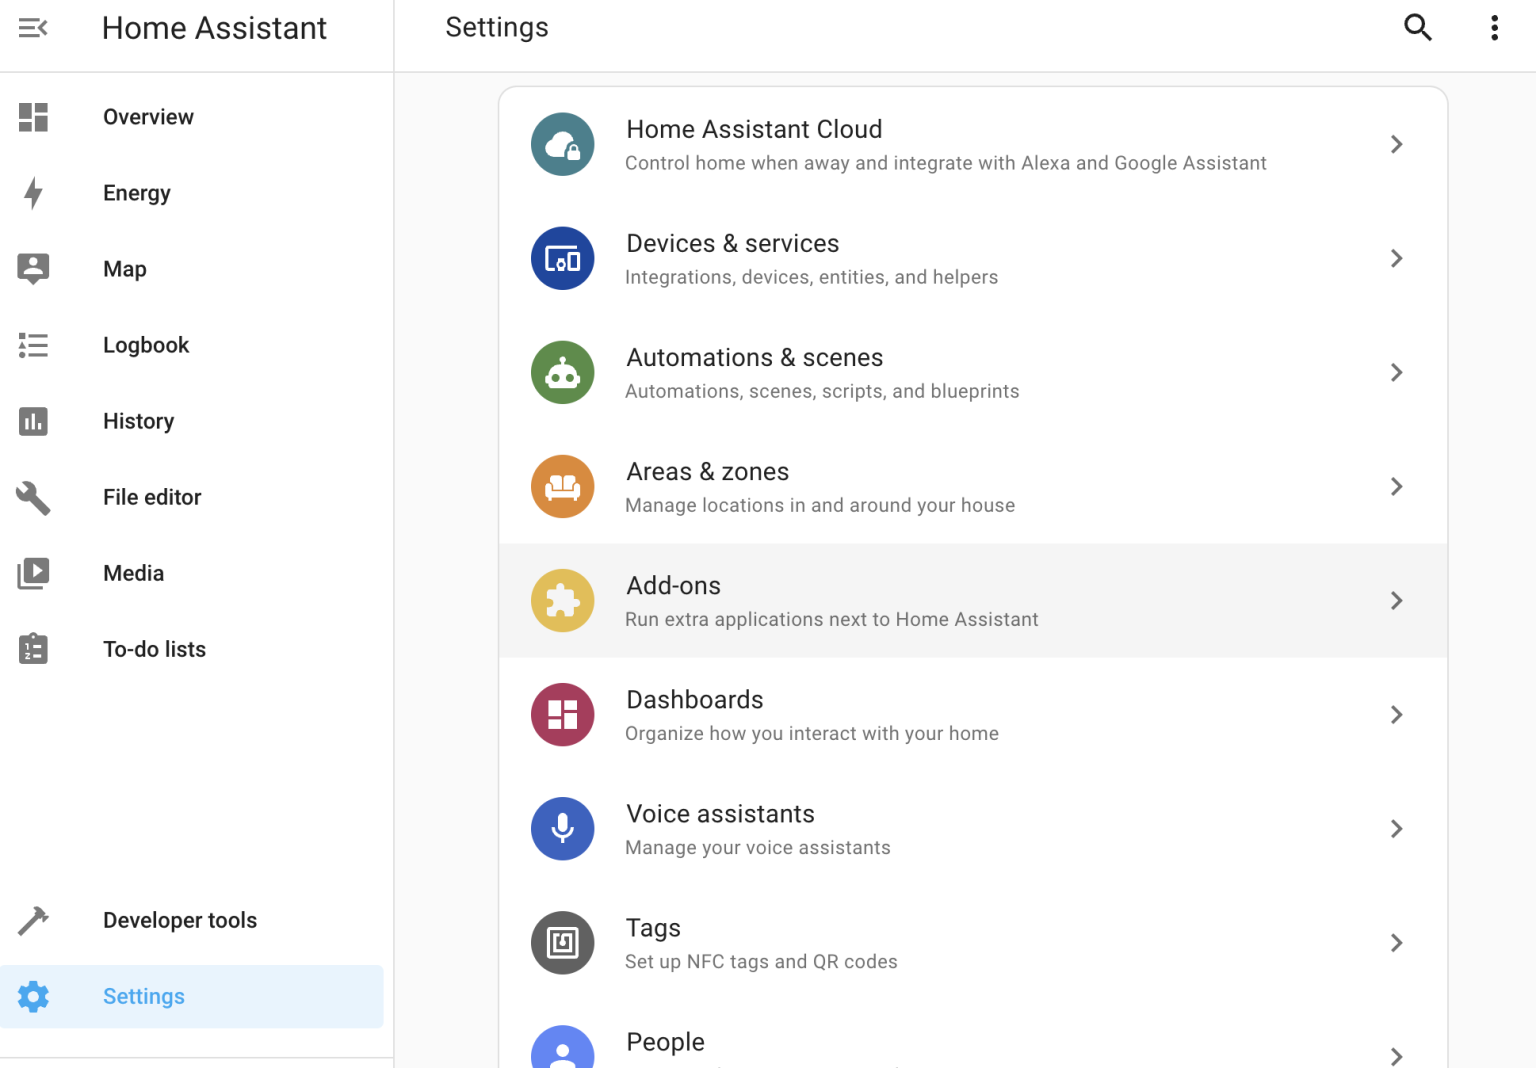Click the Voice assistants microphone icon
Image resolution: width=1536 pixels, height=1068 pixels.
click(563, 828)
